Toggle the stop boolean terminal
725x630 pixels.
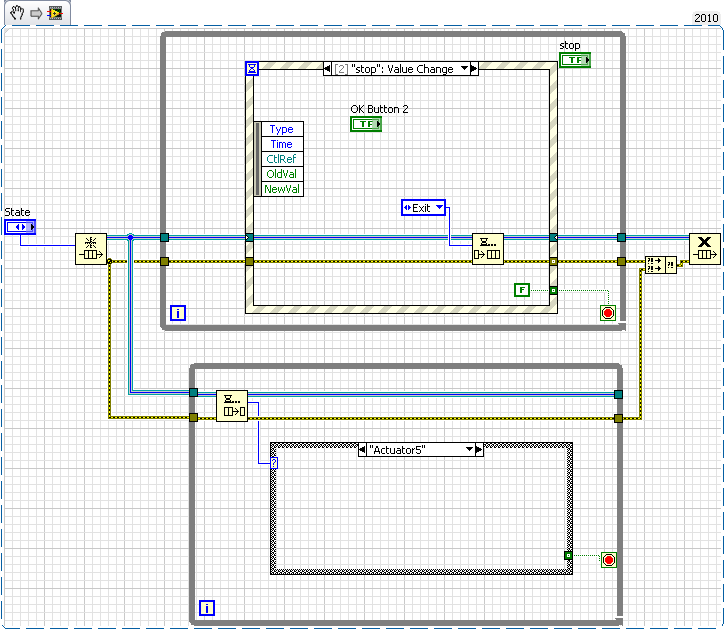click(575, 61)
